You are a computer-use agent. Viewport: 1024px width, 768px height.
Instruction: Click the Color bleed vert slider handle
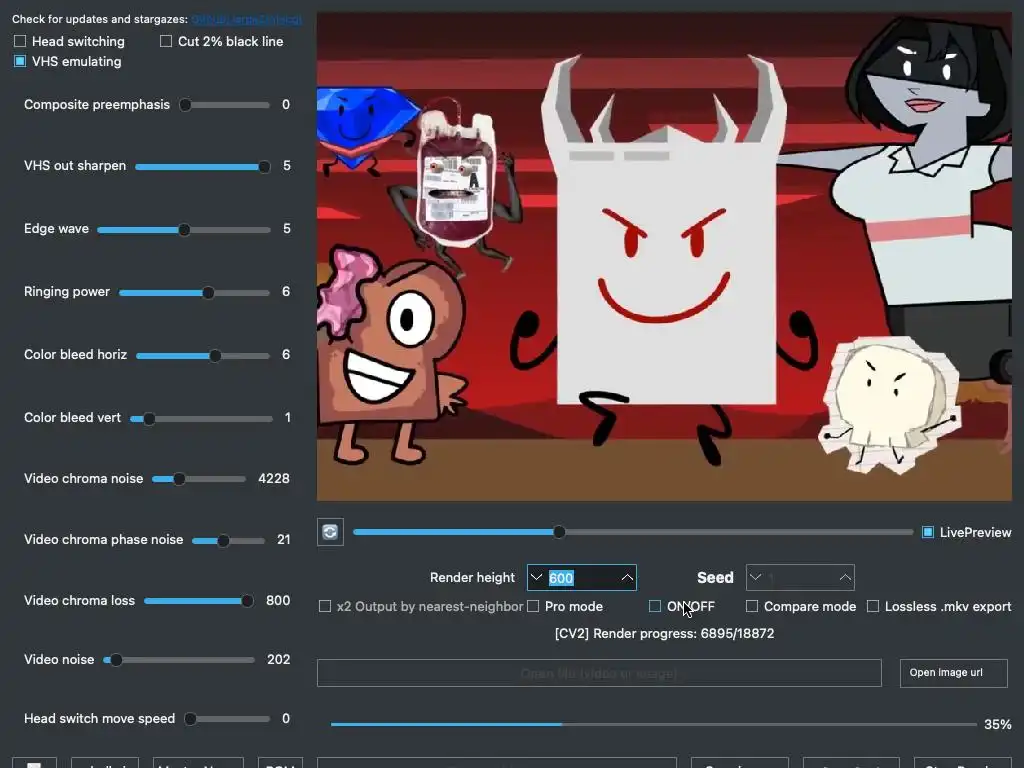tap(149, 419)
